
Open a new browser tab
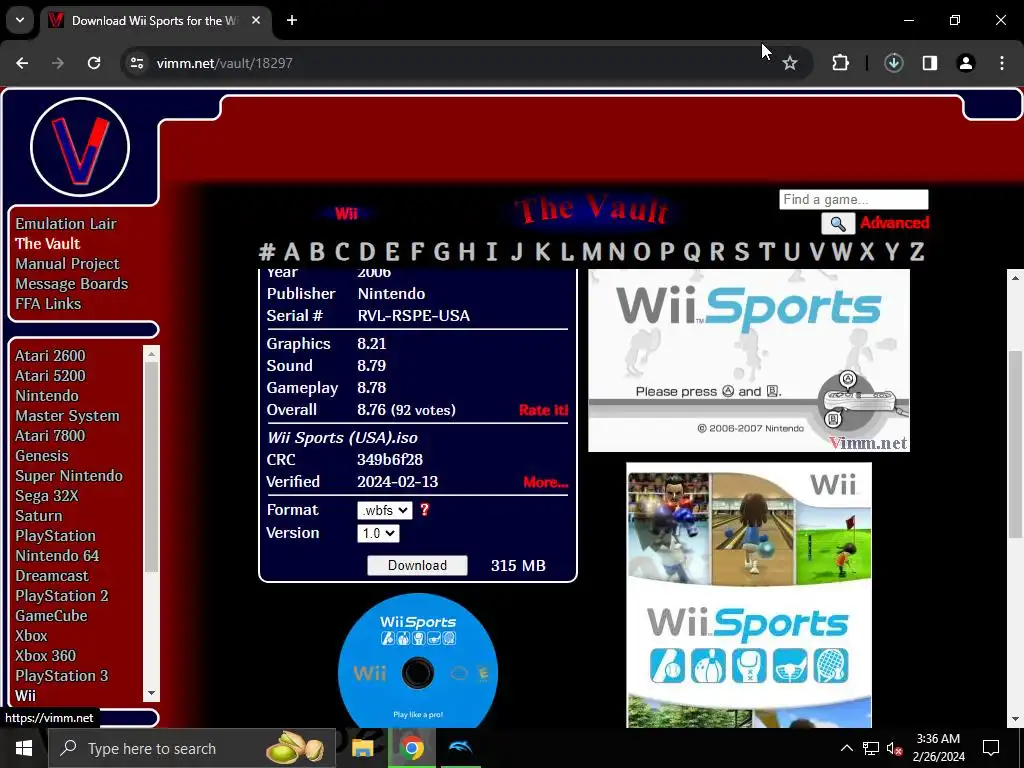(292, 20)
